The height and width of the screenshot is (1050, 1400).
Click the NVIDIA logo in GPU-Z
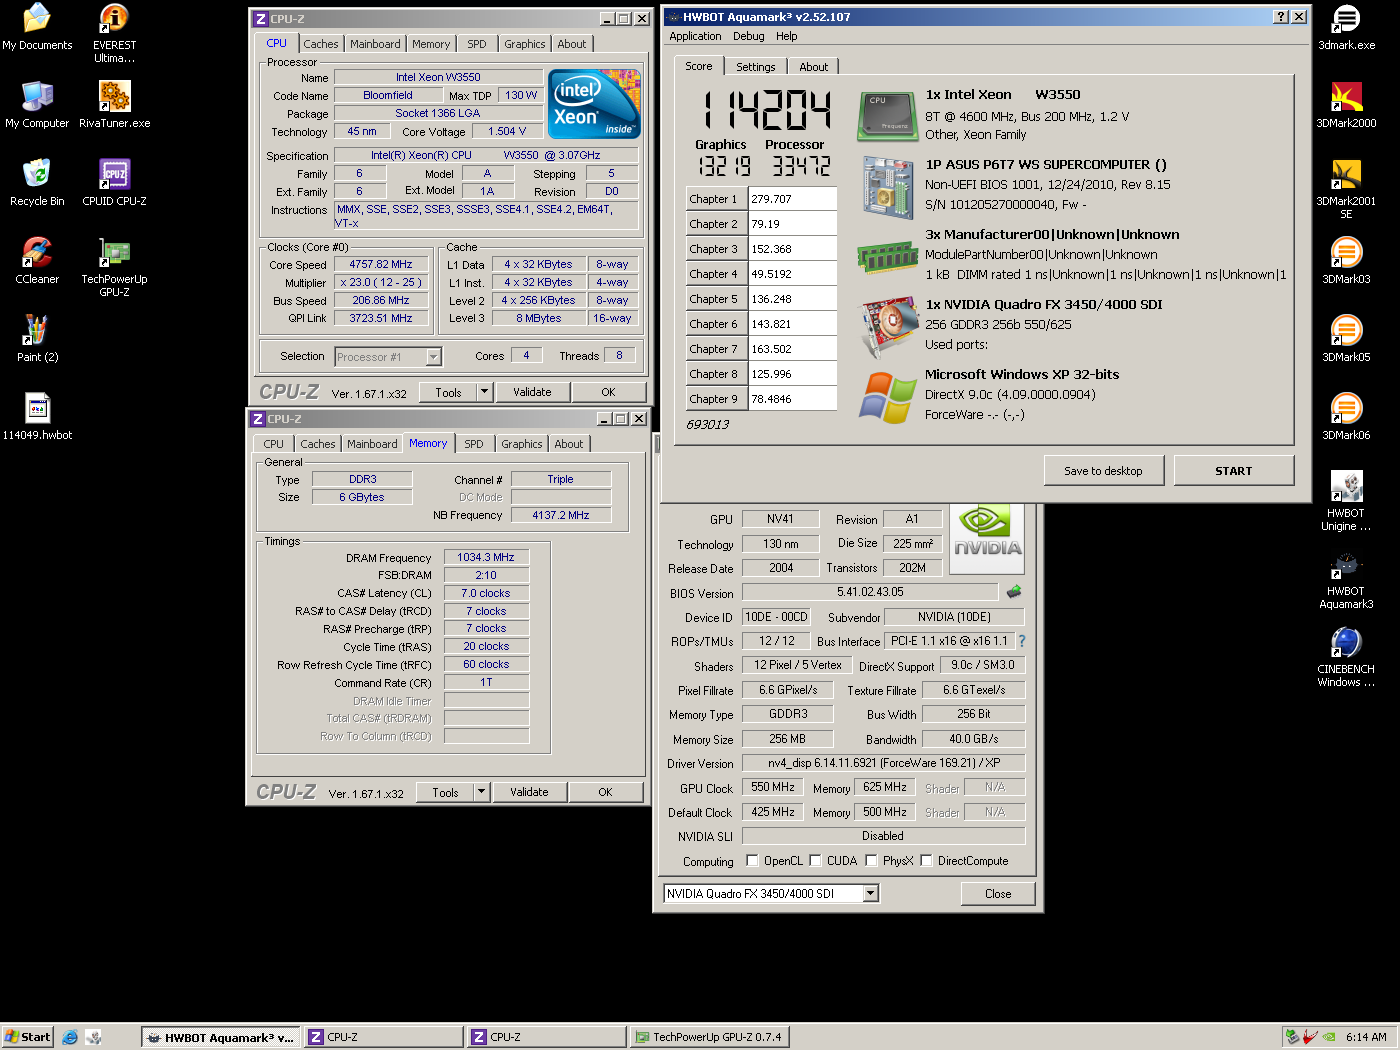coord(987,538)
